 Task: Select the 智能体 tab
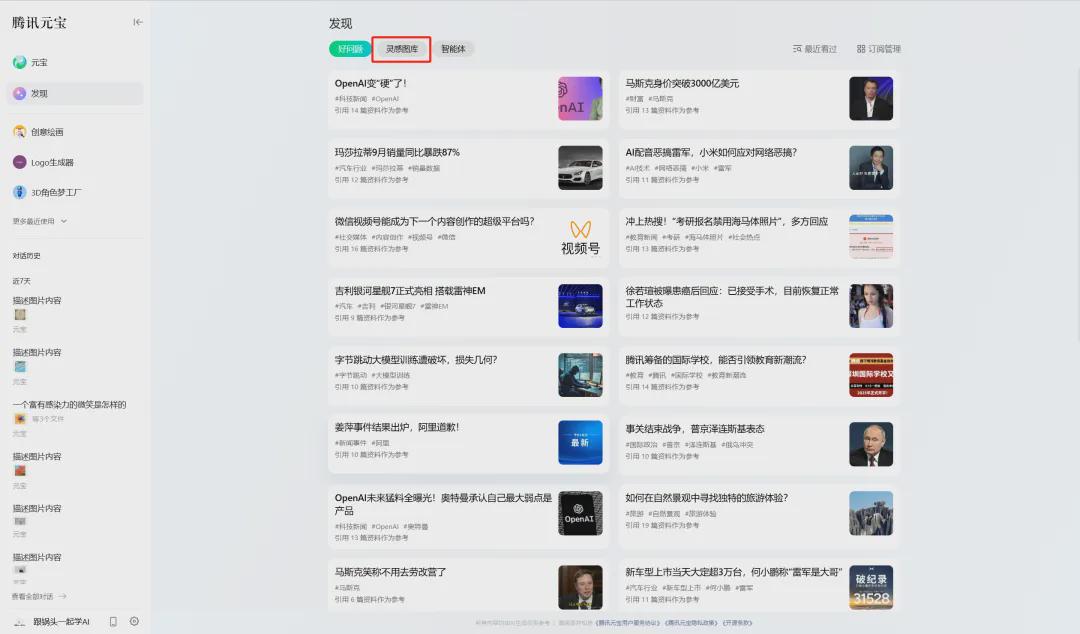[x=453, y=48]
